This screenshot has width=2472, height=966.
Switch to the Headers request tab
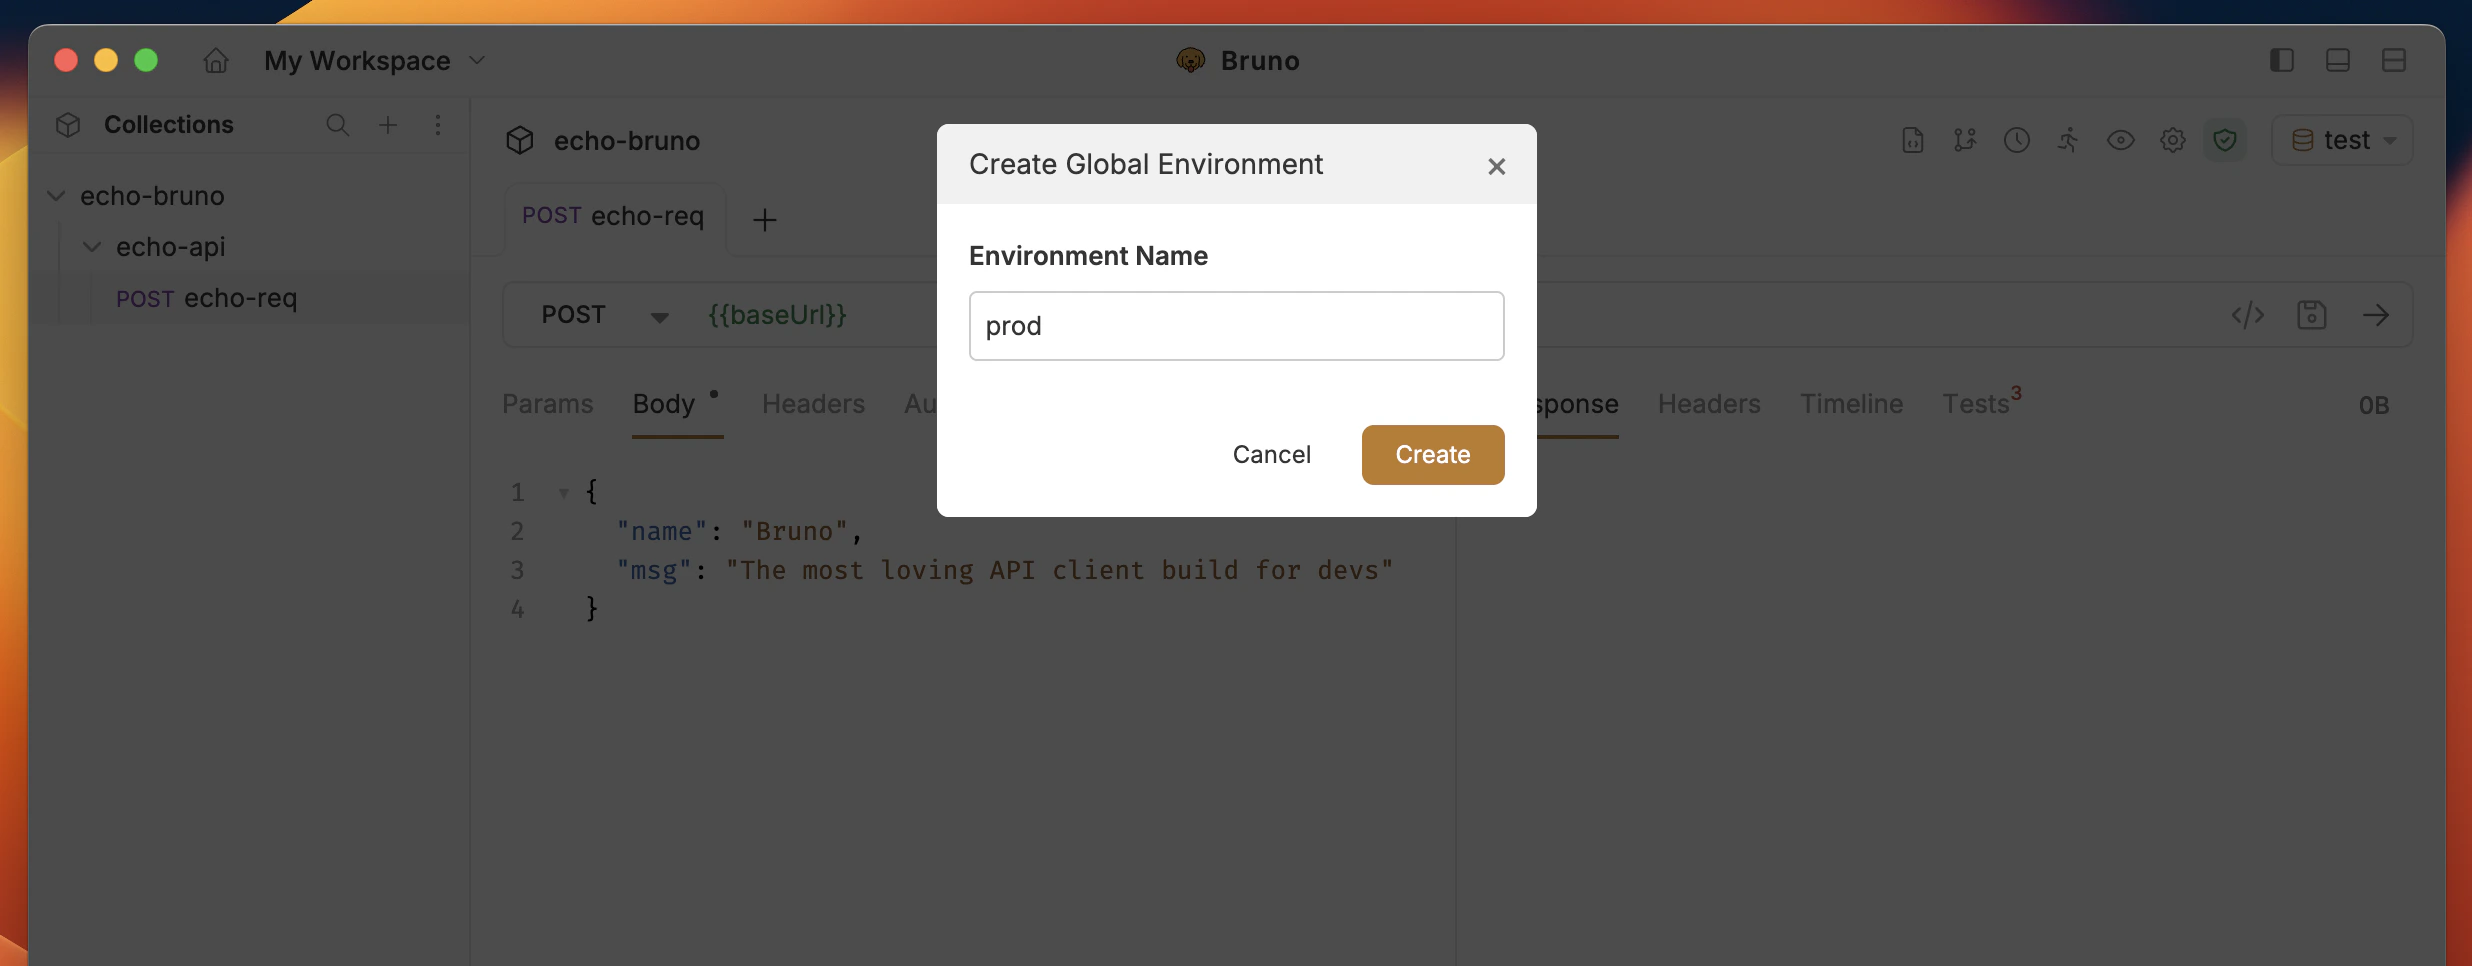[813, 404]
